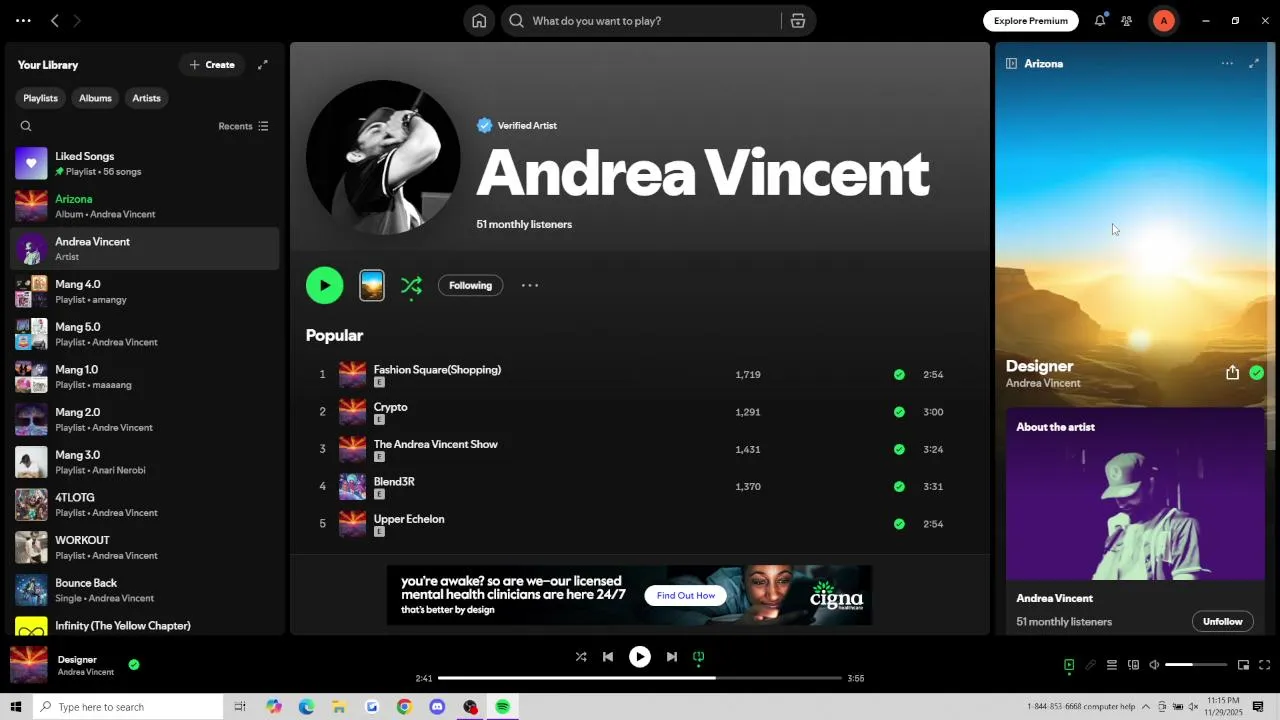Open Bounce Back single
Viewport: 1280px width, 720px height.
click(x=145, y=590)
